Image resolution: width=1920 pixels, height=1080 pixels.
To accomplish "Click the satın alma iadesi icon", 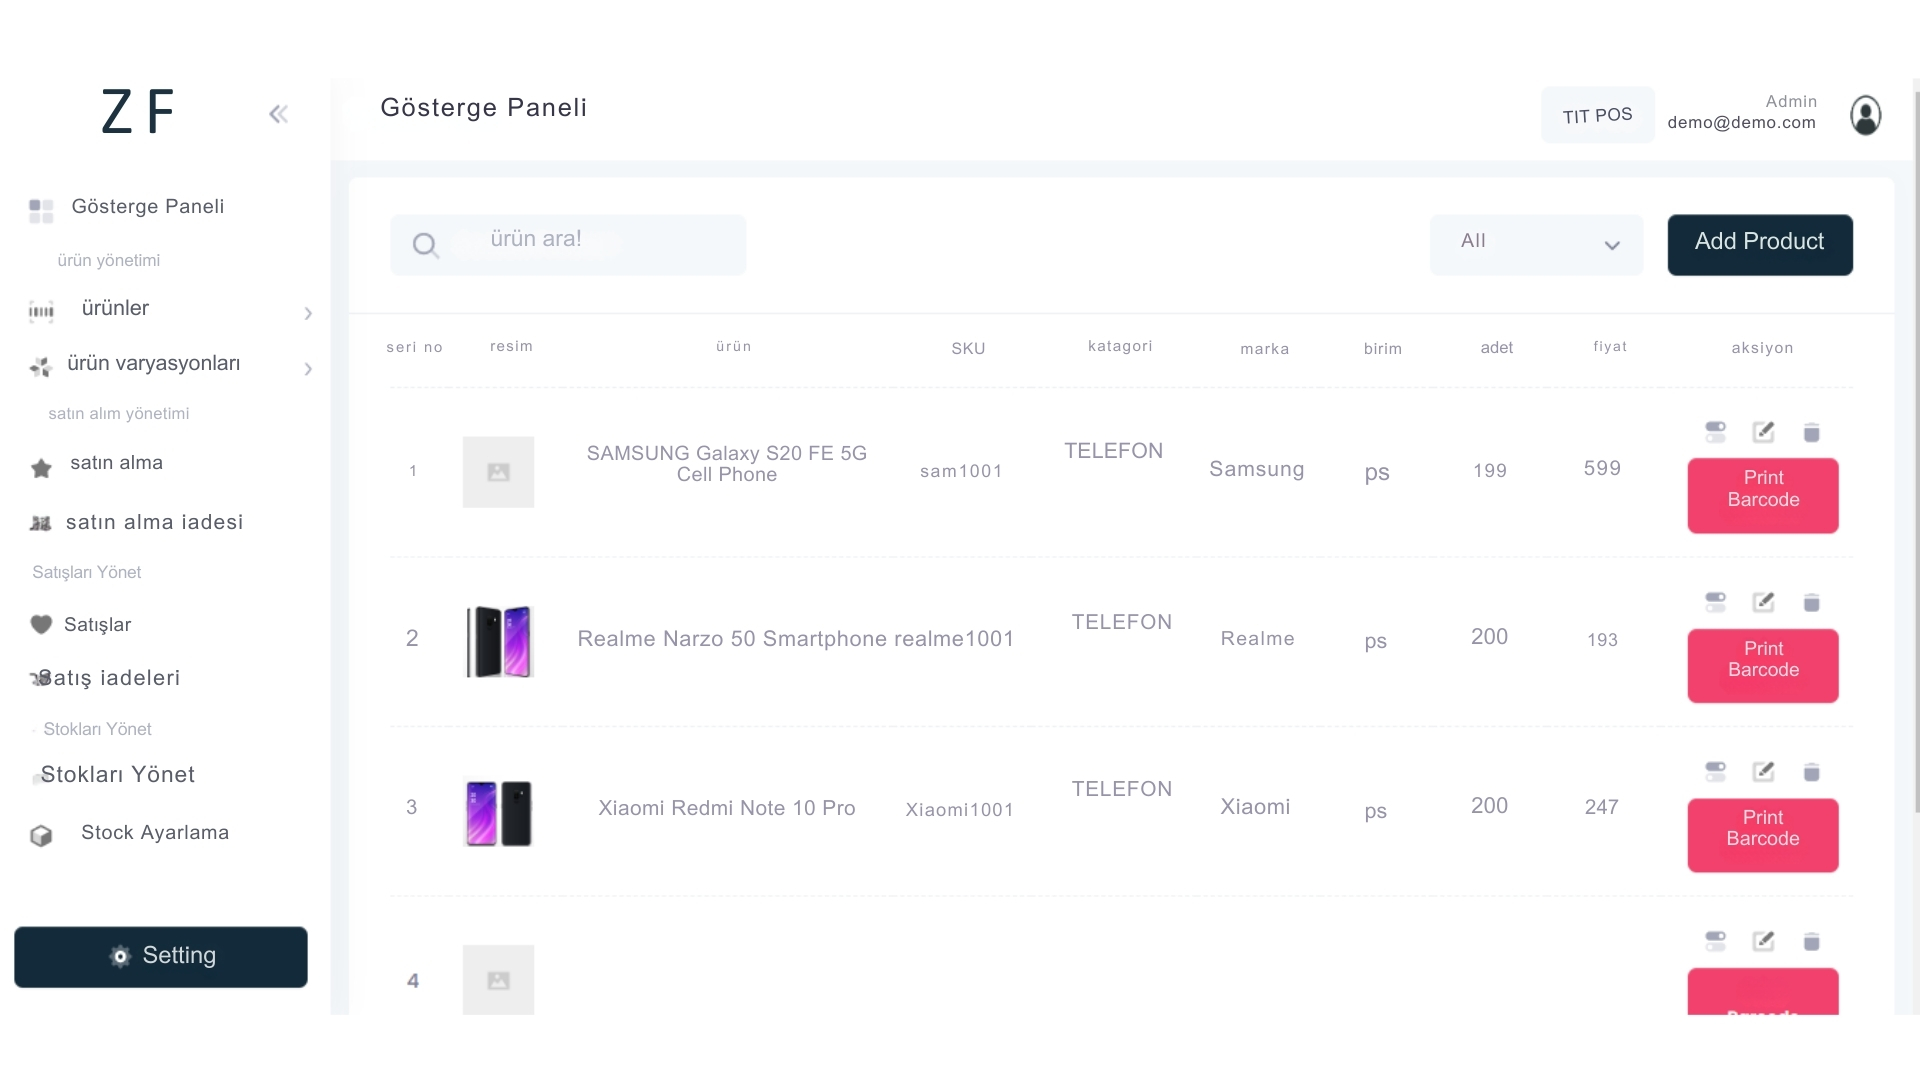I will pos(40,523).
